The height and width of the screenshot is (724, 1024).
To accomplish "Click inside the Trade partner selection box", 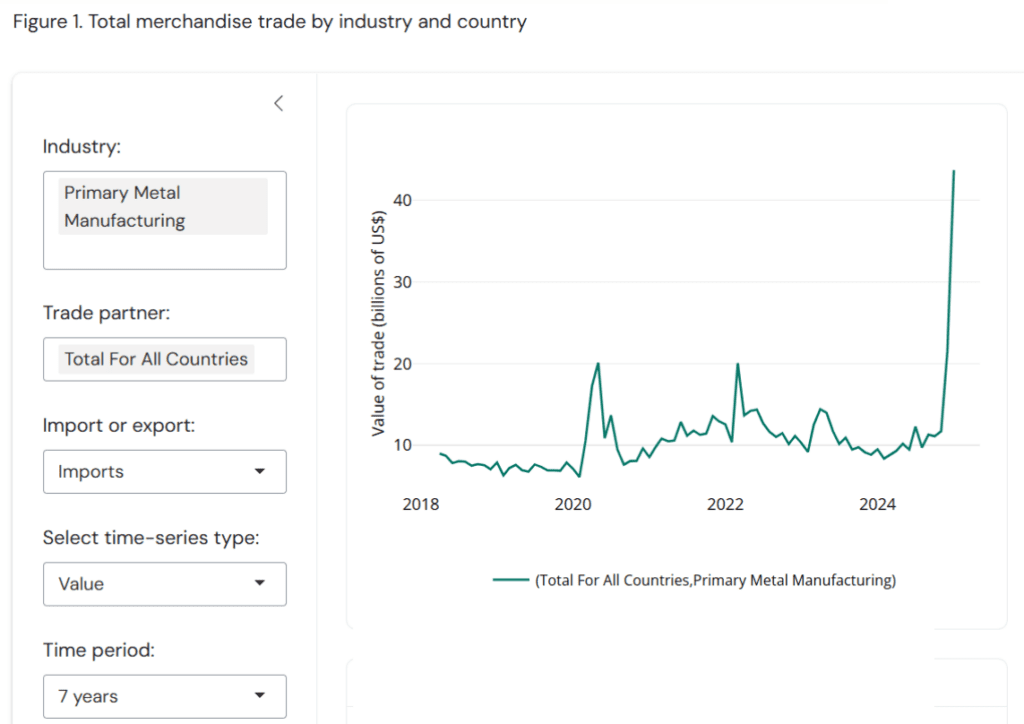I will 164,358.
